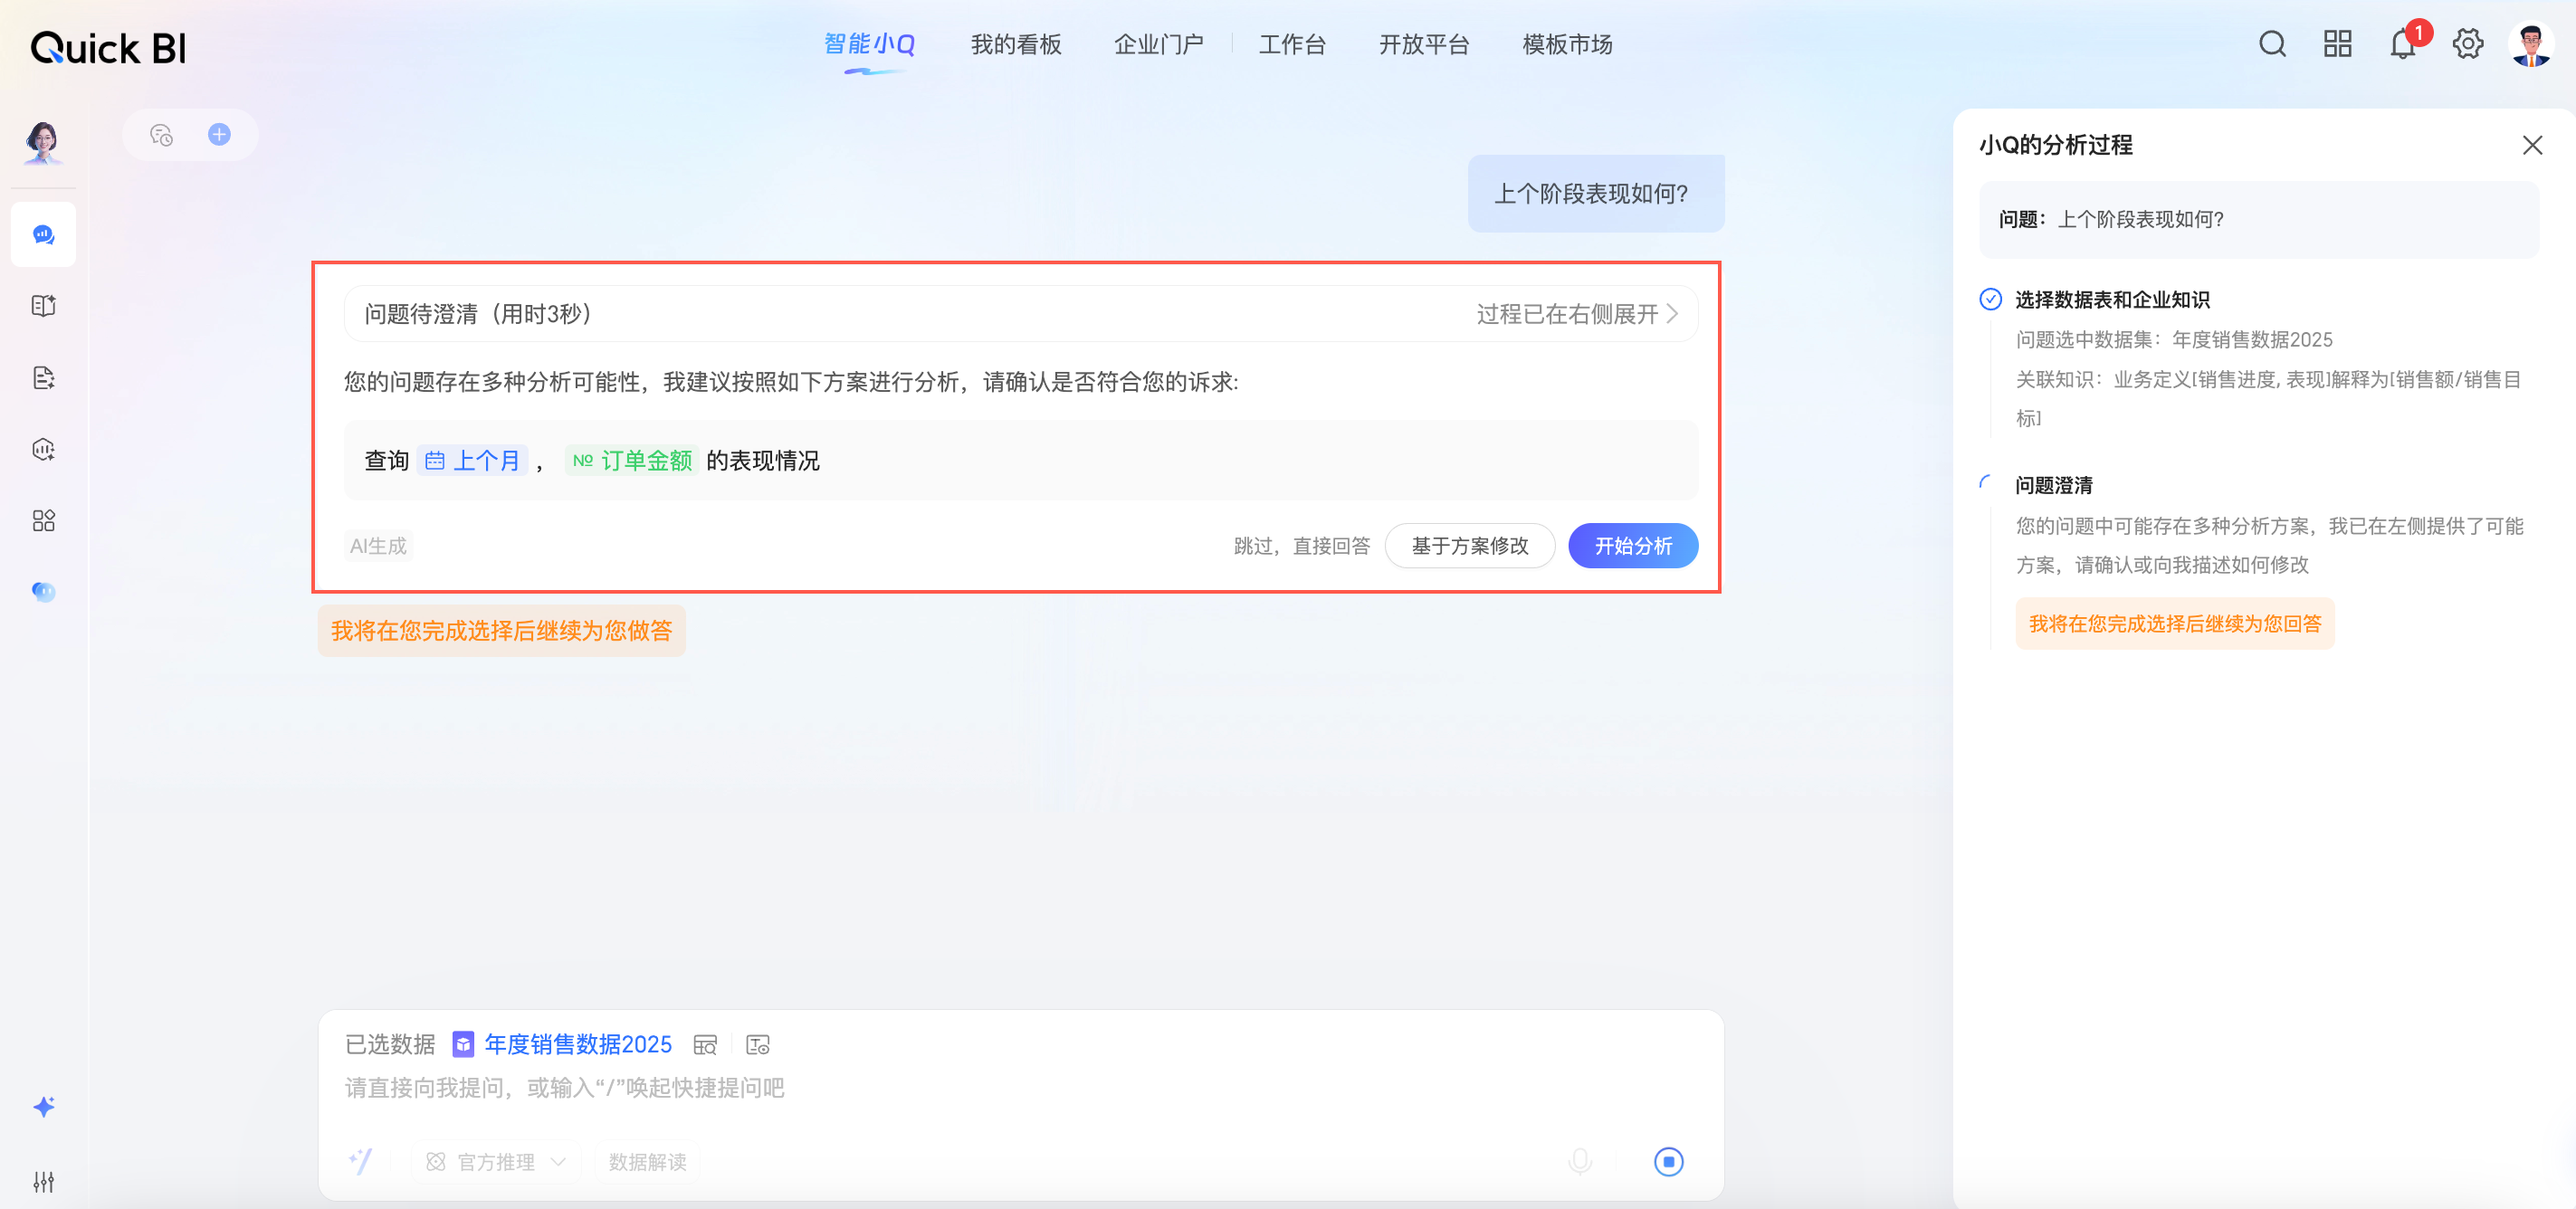Switch to 我的看板 tab
The height and width of the screenshot is (1209, 2576).
click(1015, 44)
